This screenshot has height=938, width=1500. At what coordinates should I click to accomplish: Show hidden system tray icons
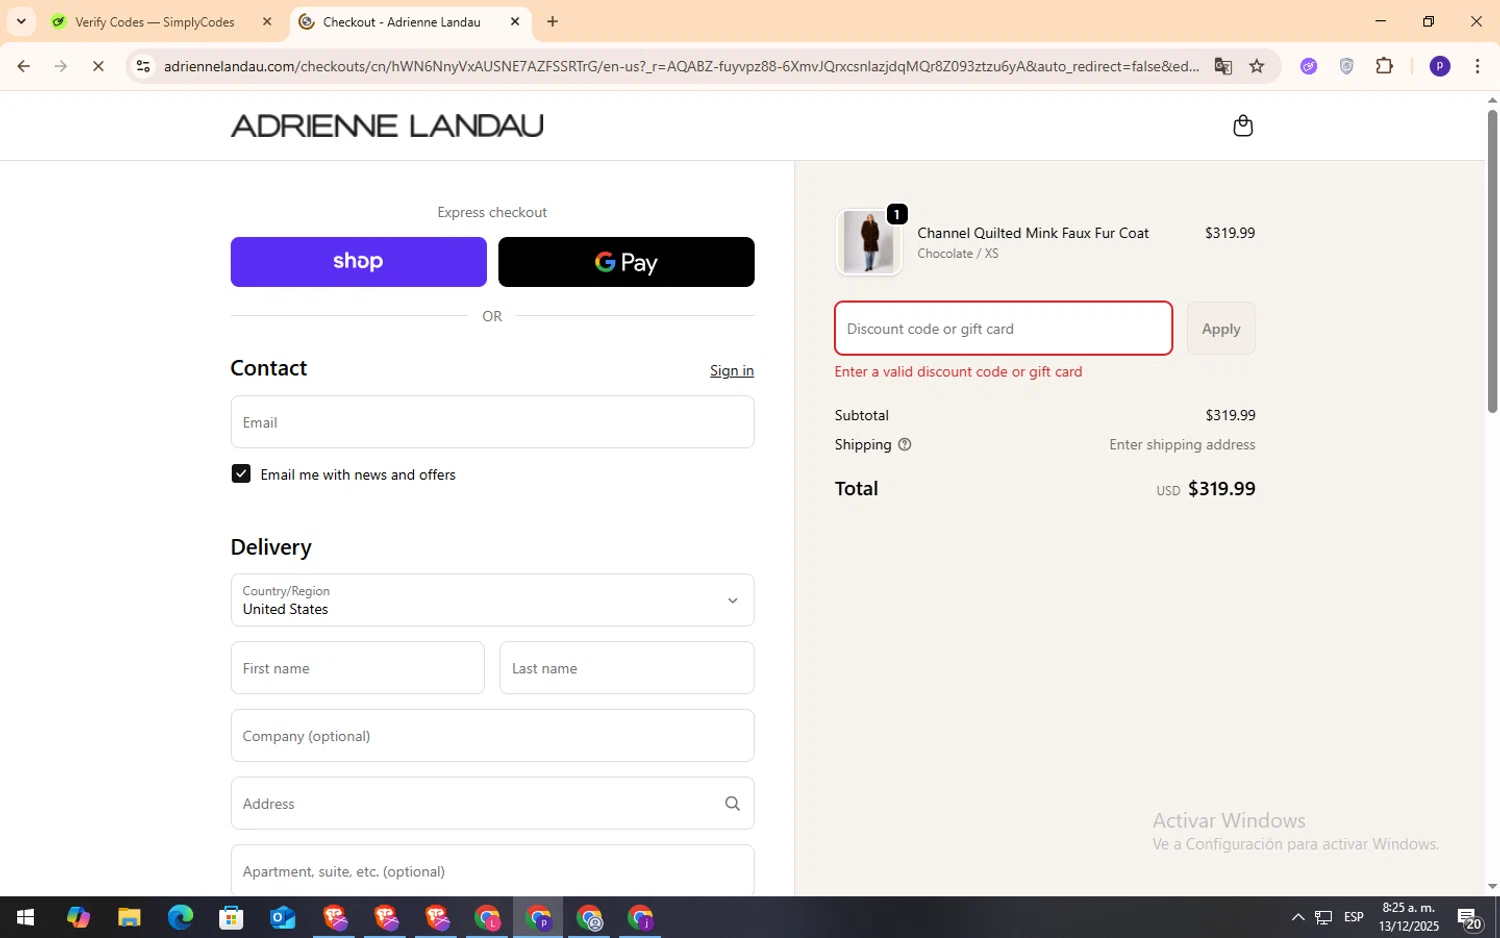click(1297, 917)
